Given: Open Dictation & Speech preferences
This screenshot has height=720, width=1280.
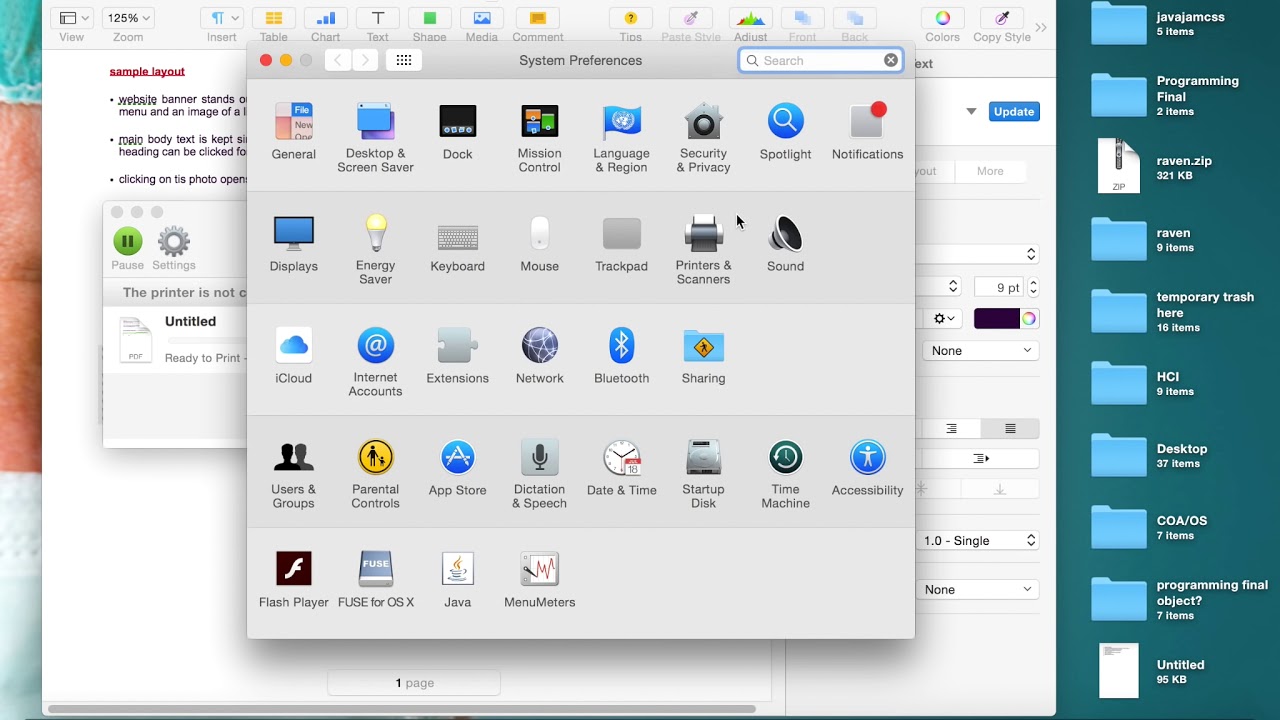Looking at the screenshot, I should [540, 473].
